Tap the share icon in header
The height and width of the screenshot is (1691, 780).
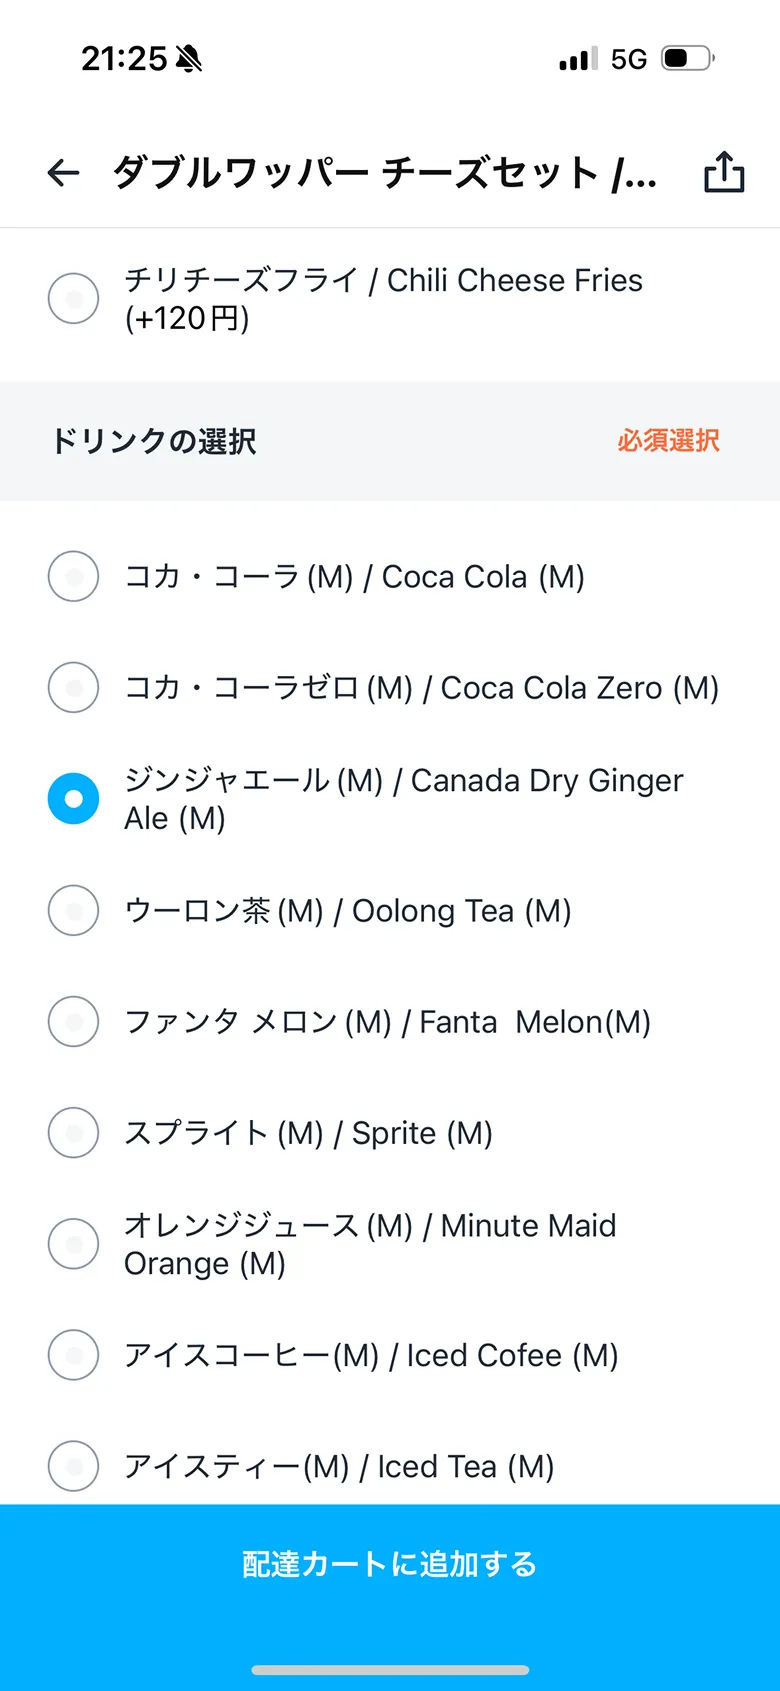coord(724,172)
